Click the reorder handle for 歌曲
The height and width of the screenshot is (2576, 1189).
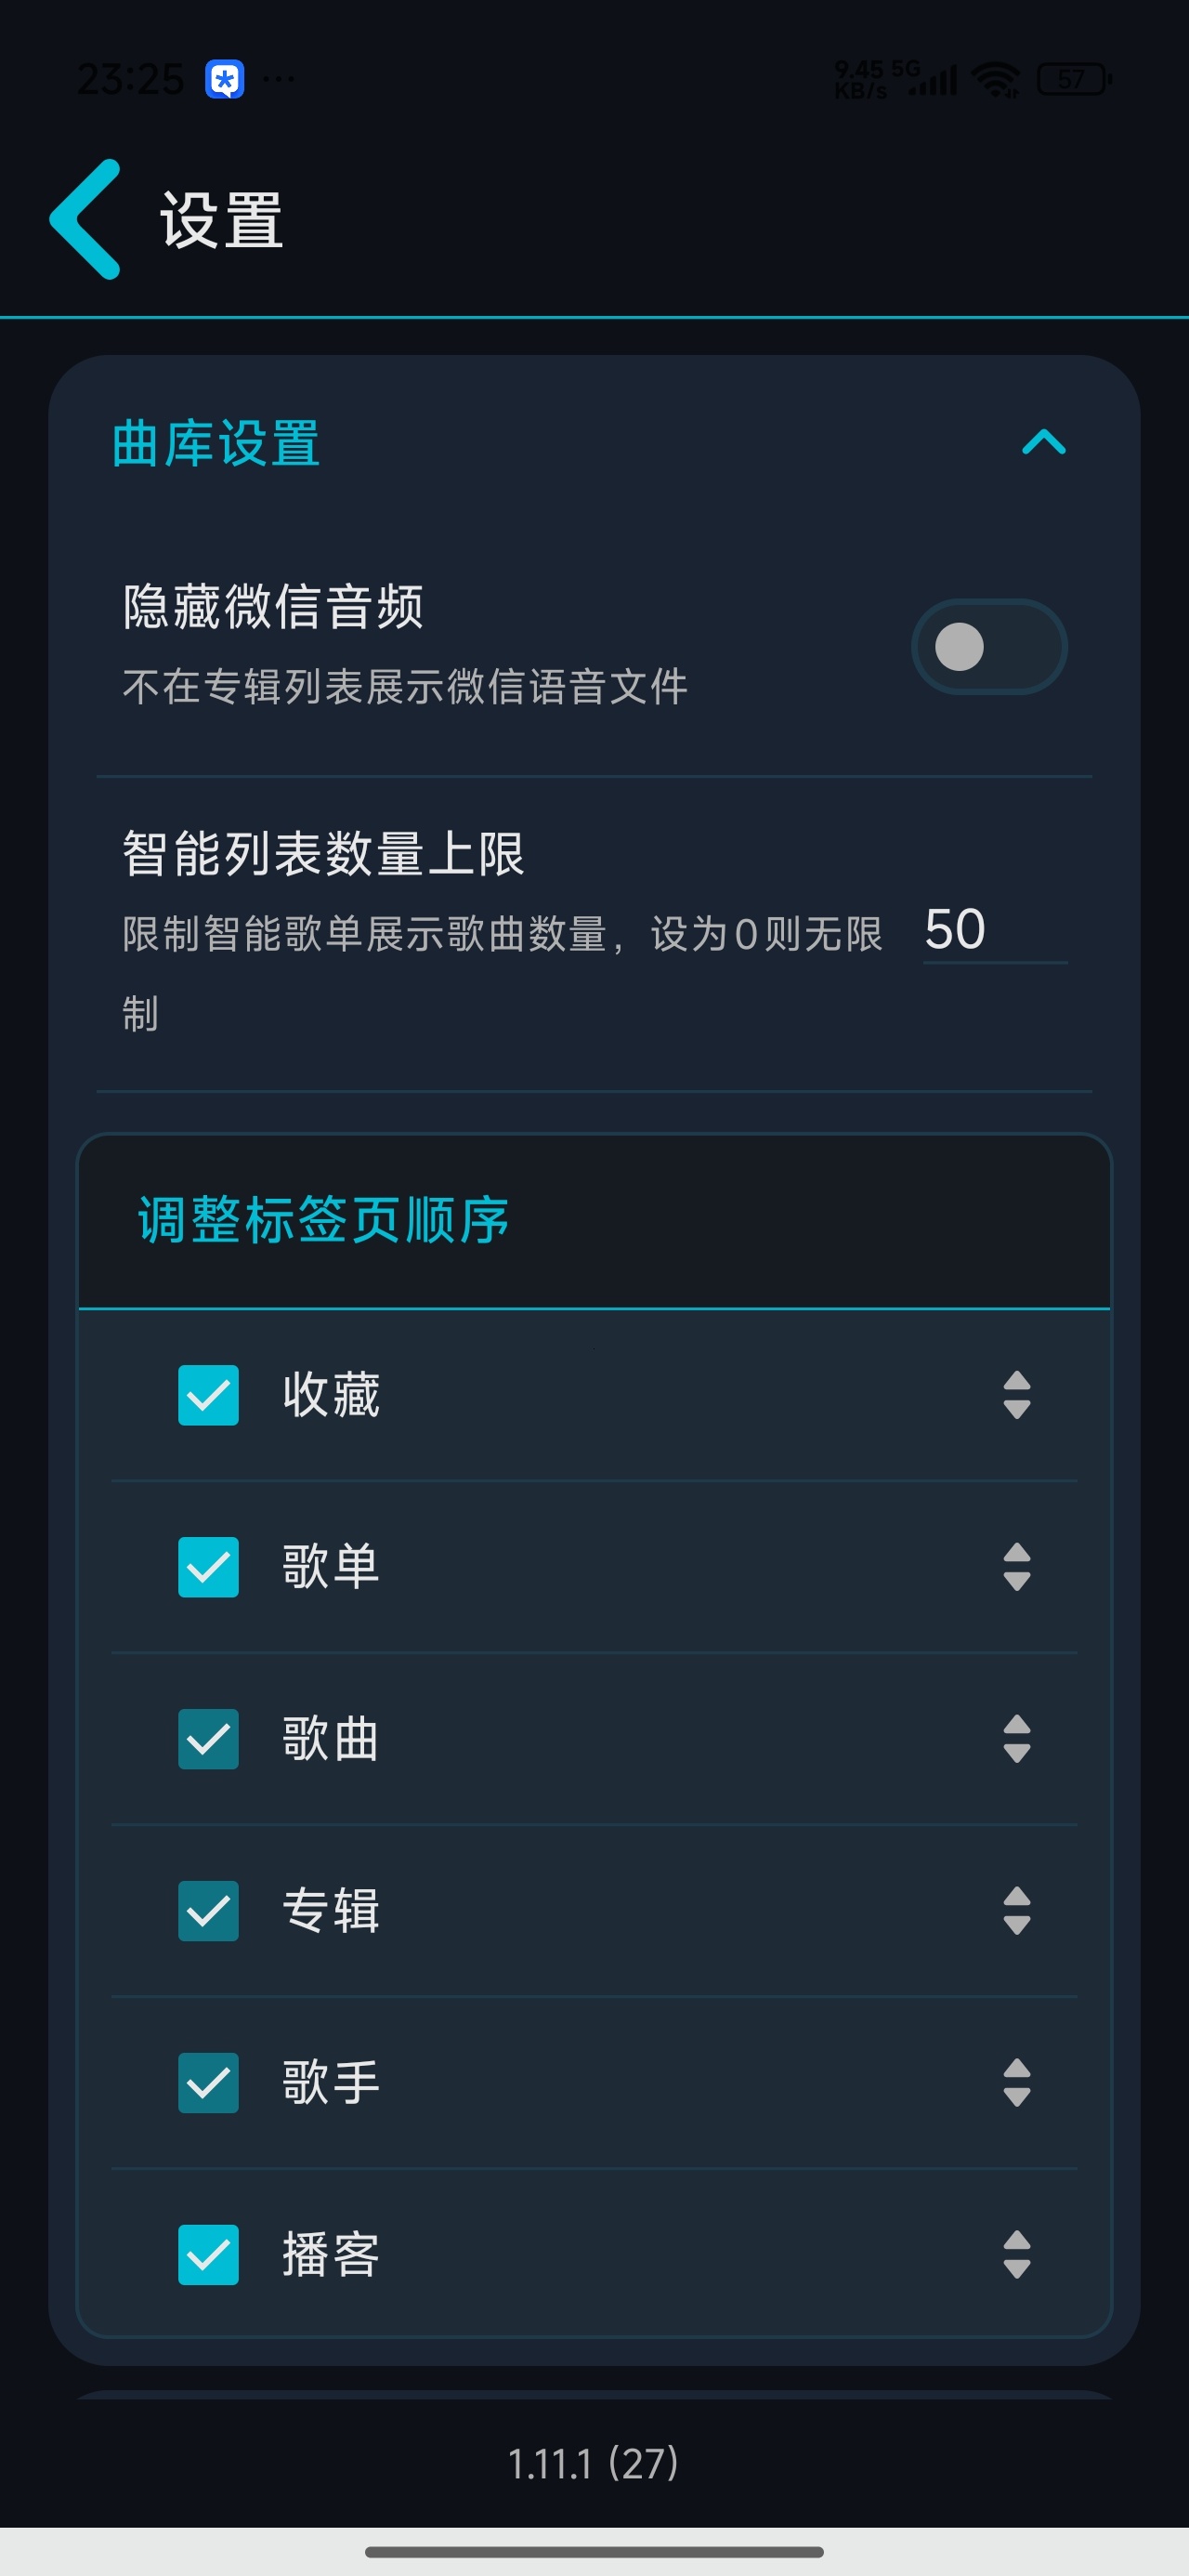pos(1016,1738)
